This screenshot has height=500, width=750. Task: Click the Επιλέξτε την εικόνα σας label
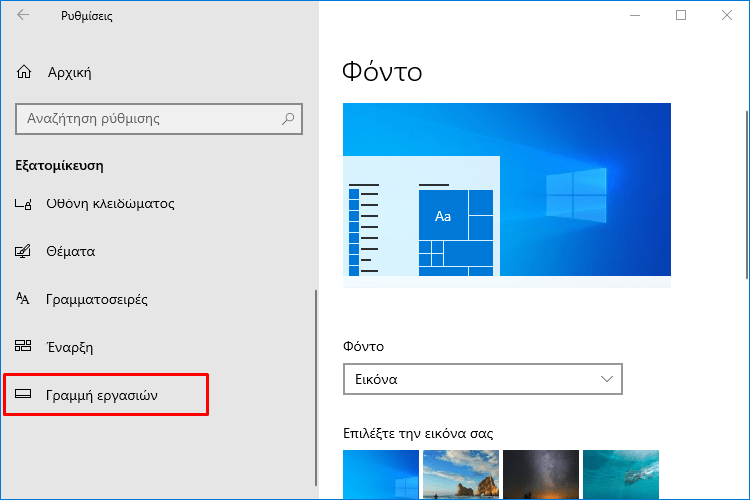[x=418, y=433]
